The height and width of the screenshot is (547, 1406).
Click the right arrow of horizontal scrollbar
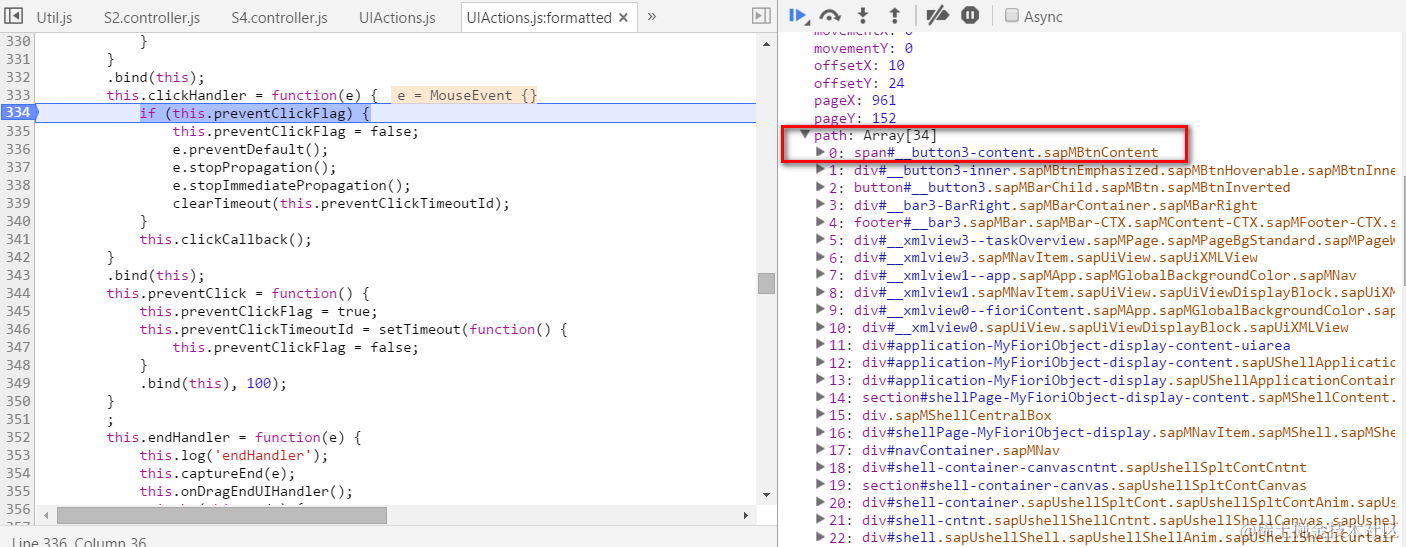tap(745, 515)
